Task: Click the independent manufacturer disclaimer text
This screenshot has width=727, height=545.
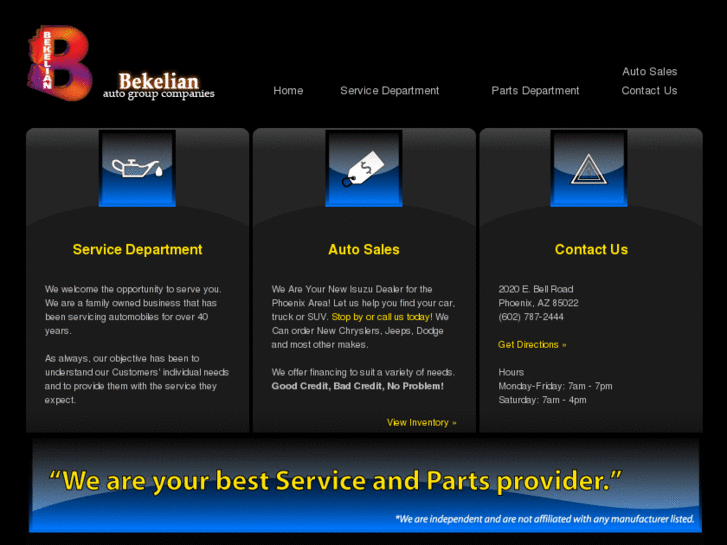Action: coord(545,519)
